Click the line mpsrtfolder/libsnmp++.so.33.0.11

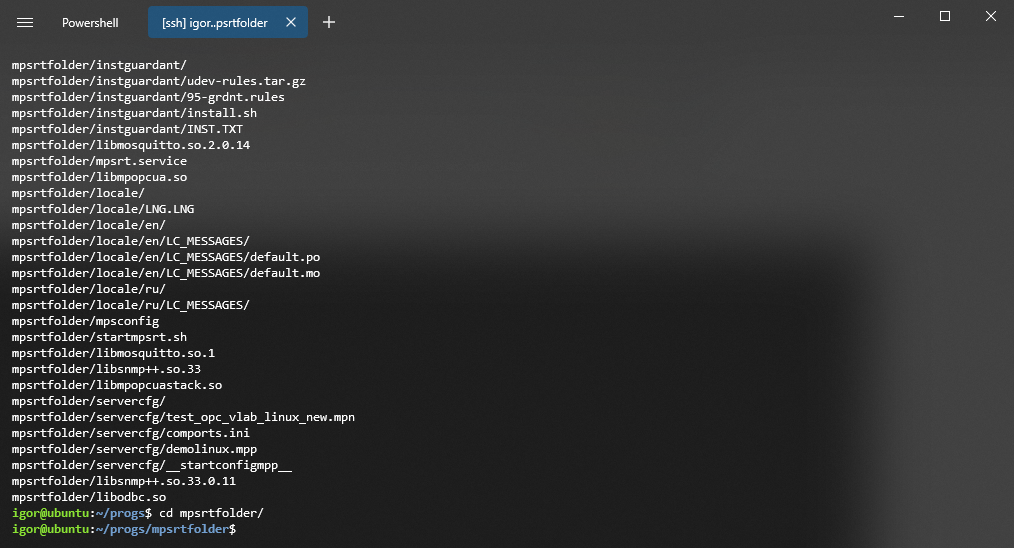(124, 481)
